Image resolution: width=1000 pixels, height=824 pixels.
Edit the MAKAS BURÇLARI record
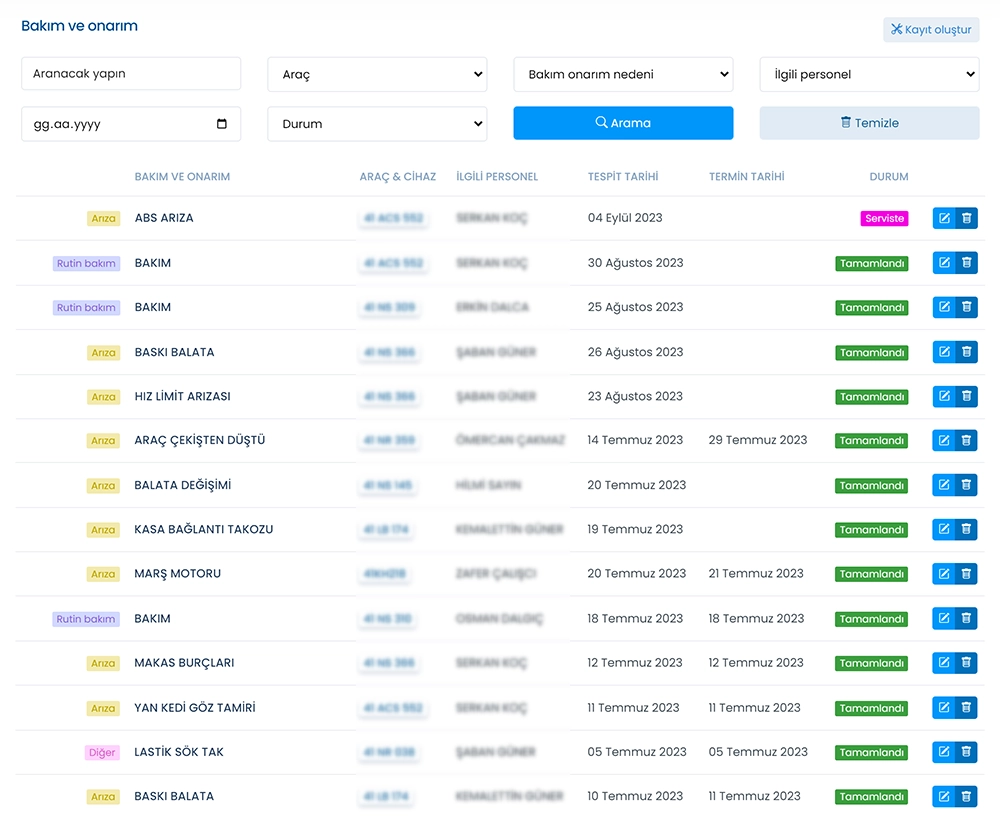[943, 663]
